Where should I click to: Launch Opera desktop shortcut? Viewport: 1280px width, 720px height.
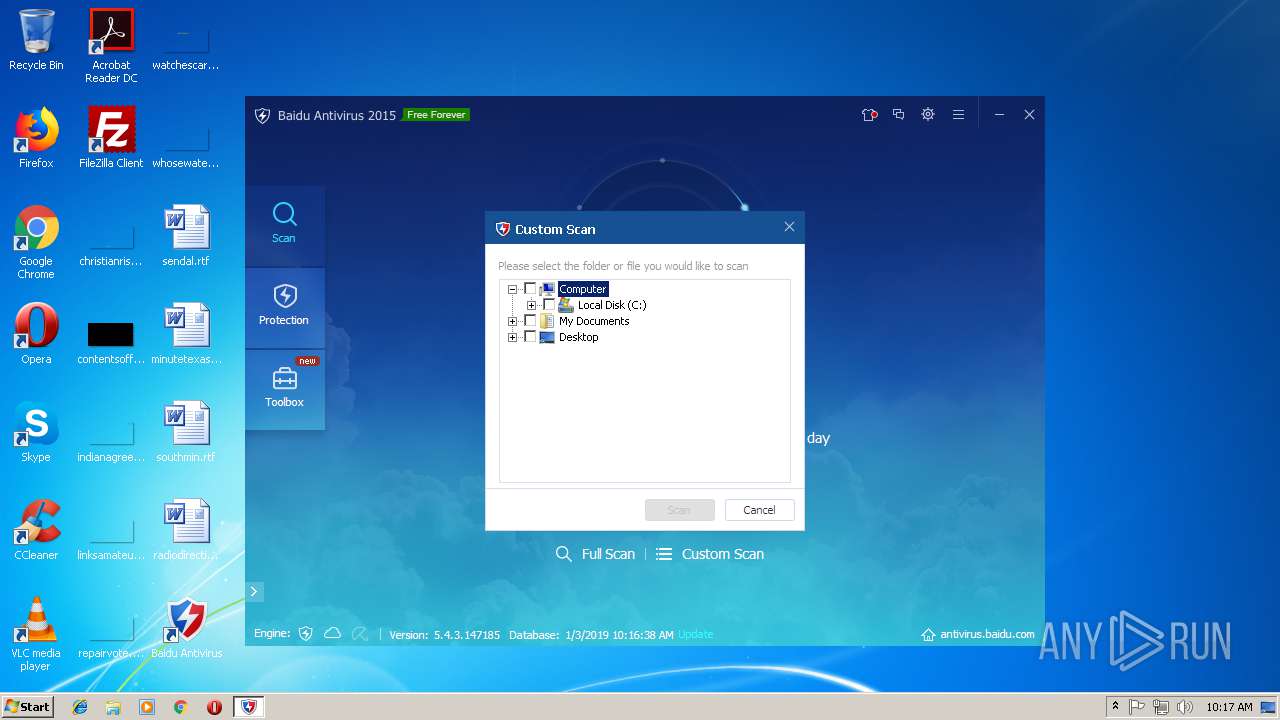[x=36, y=334]
